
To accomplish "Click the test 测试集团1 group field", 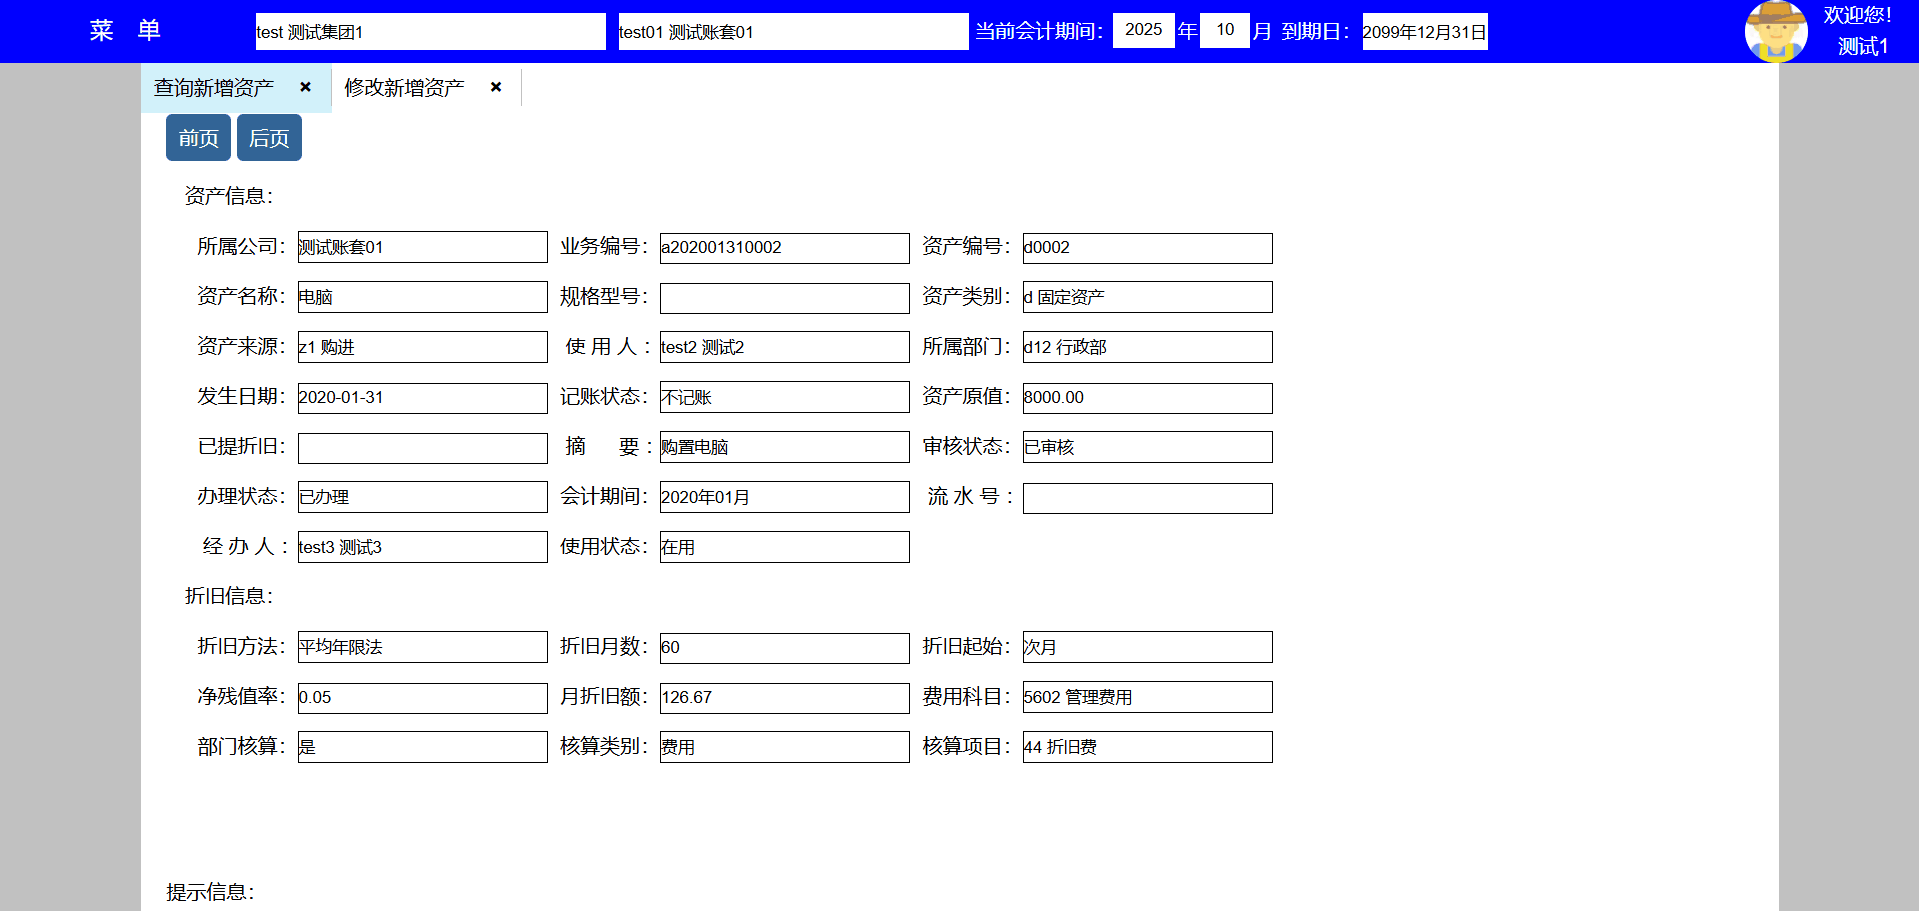I will pos(430,32).
